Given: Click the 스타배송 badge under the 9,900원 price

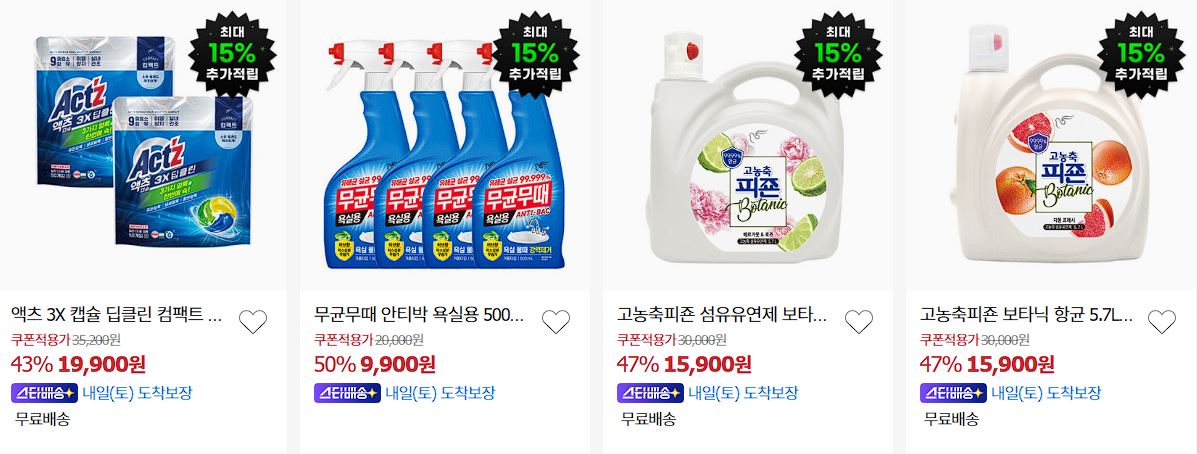Looking at the screenshot, I should 347,393.
